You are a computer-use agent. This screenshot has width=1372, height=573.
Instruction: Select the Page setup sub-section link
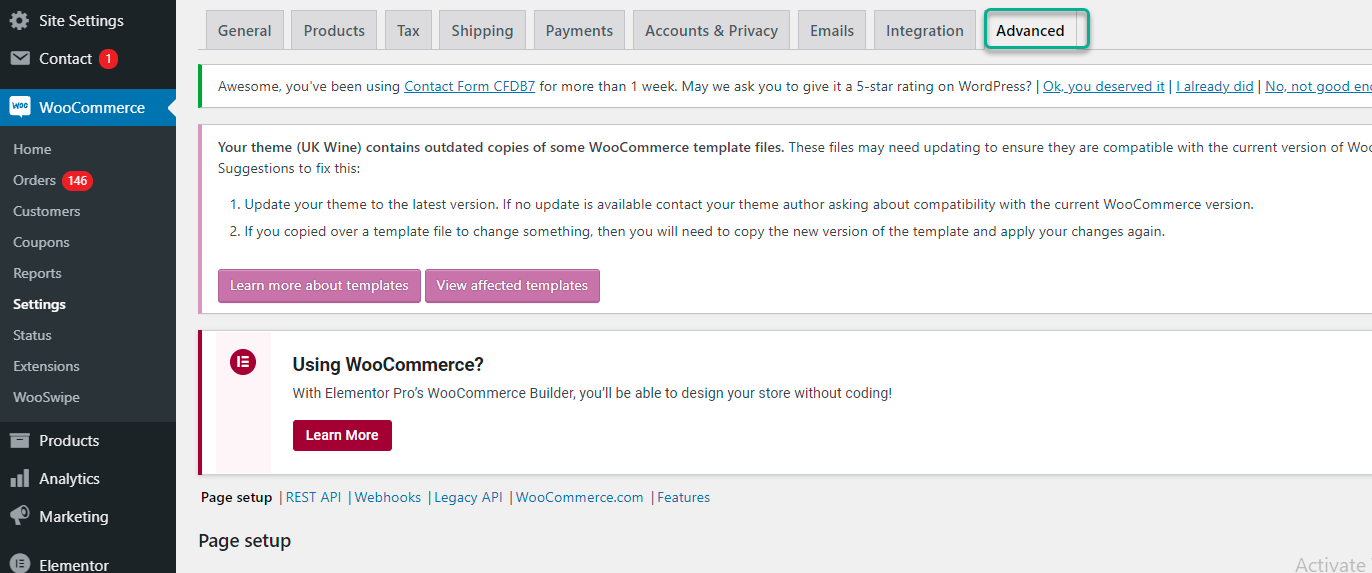[x=236, y=497]
